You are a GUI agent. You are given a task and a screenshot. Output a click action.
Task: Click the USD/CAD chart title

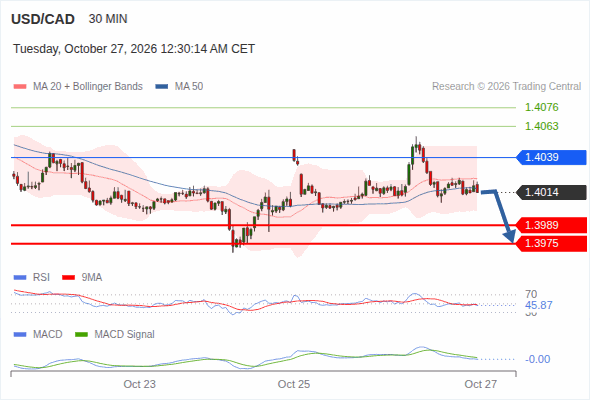tap(43, 19)
